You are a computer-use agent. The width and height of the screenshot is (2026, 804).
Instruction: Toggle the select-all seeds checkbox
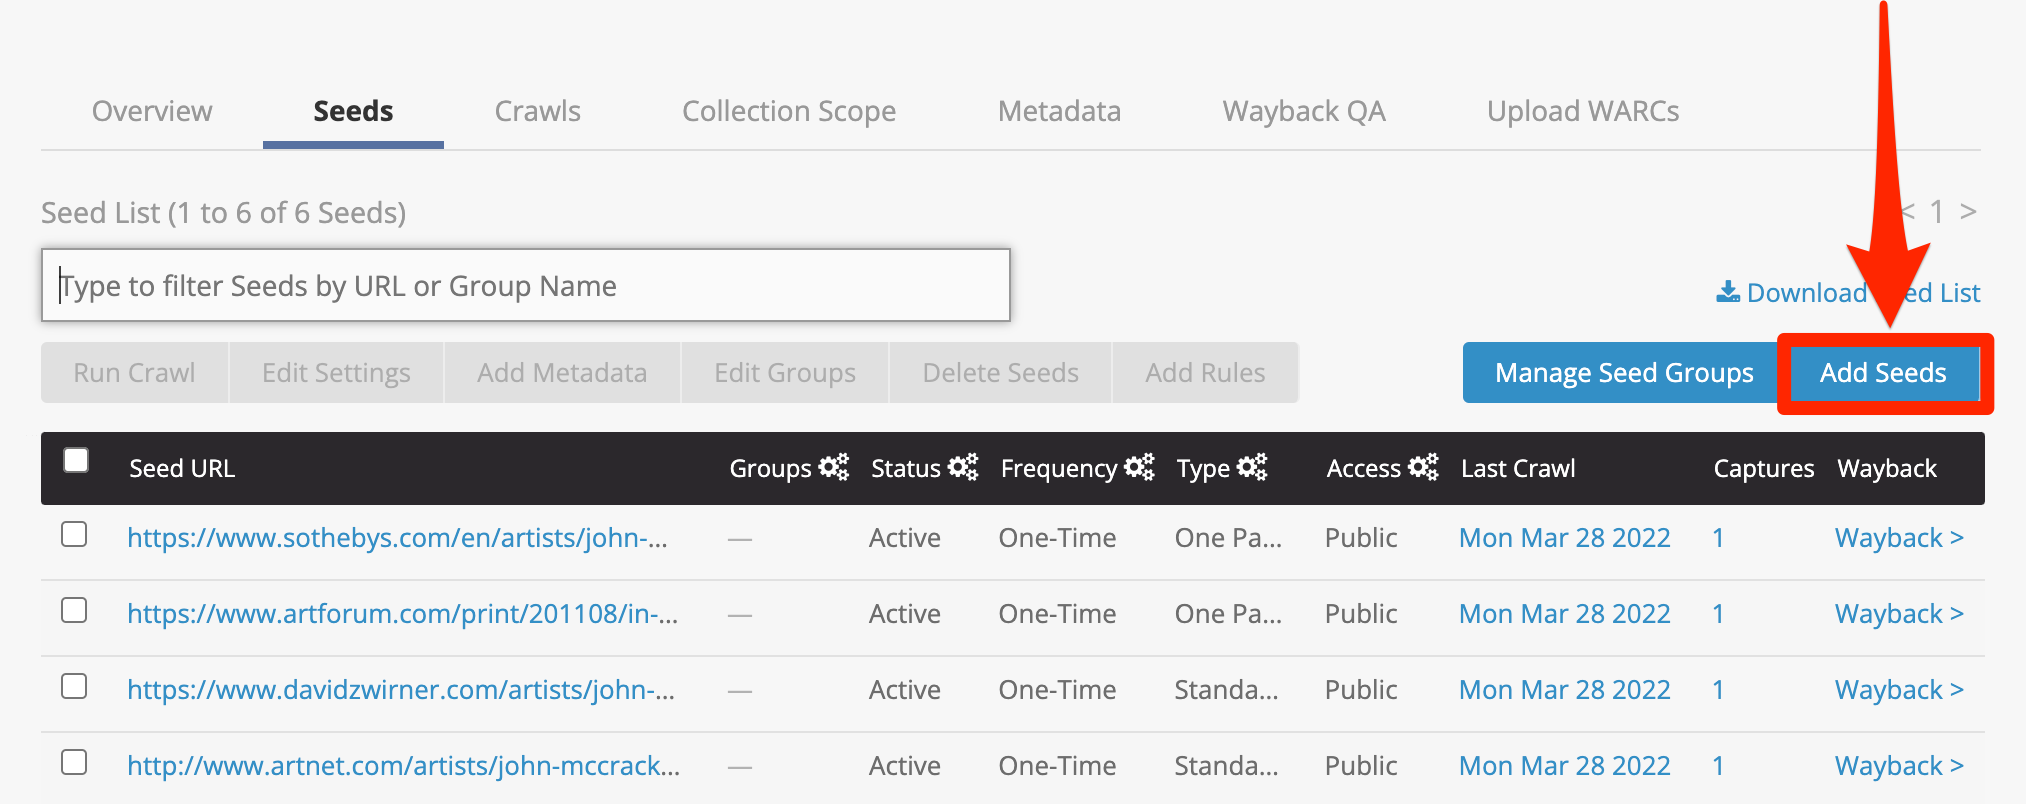coord(76,460)
